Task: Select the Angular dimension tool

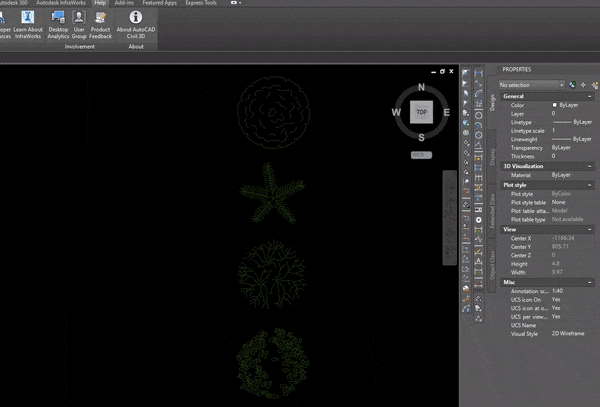Action: point(478,145)
